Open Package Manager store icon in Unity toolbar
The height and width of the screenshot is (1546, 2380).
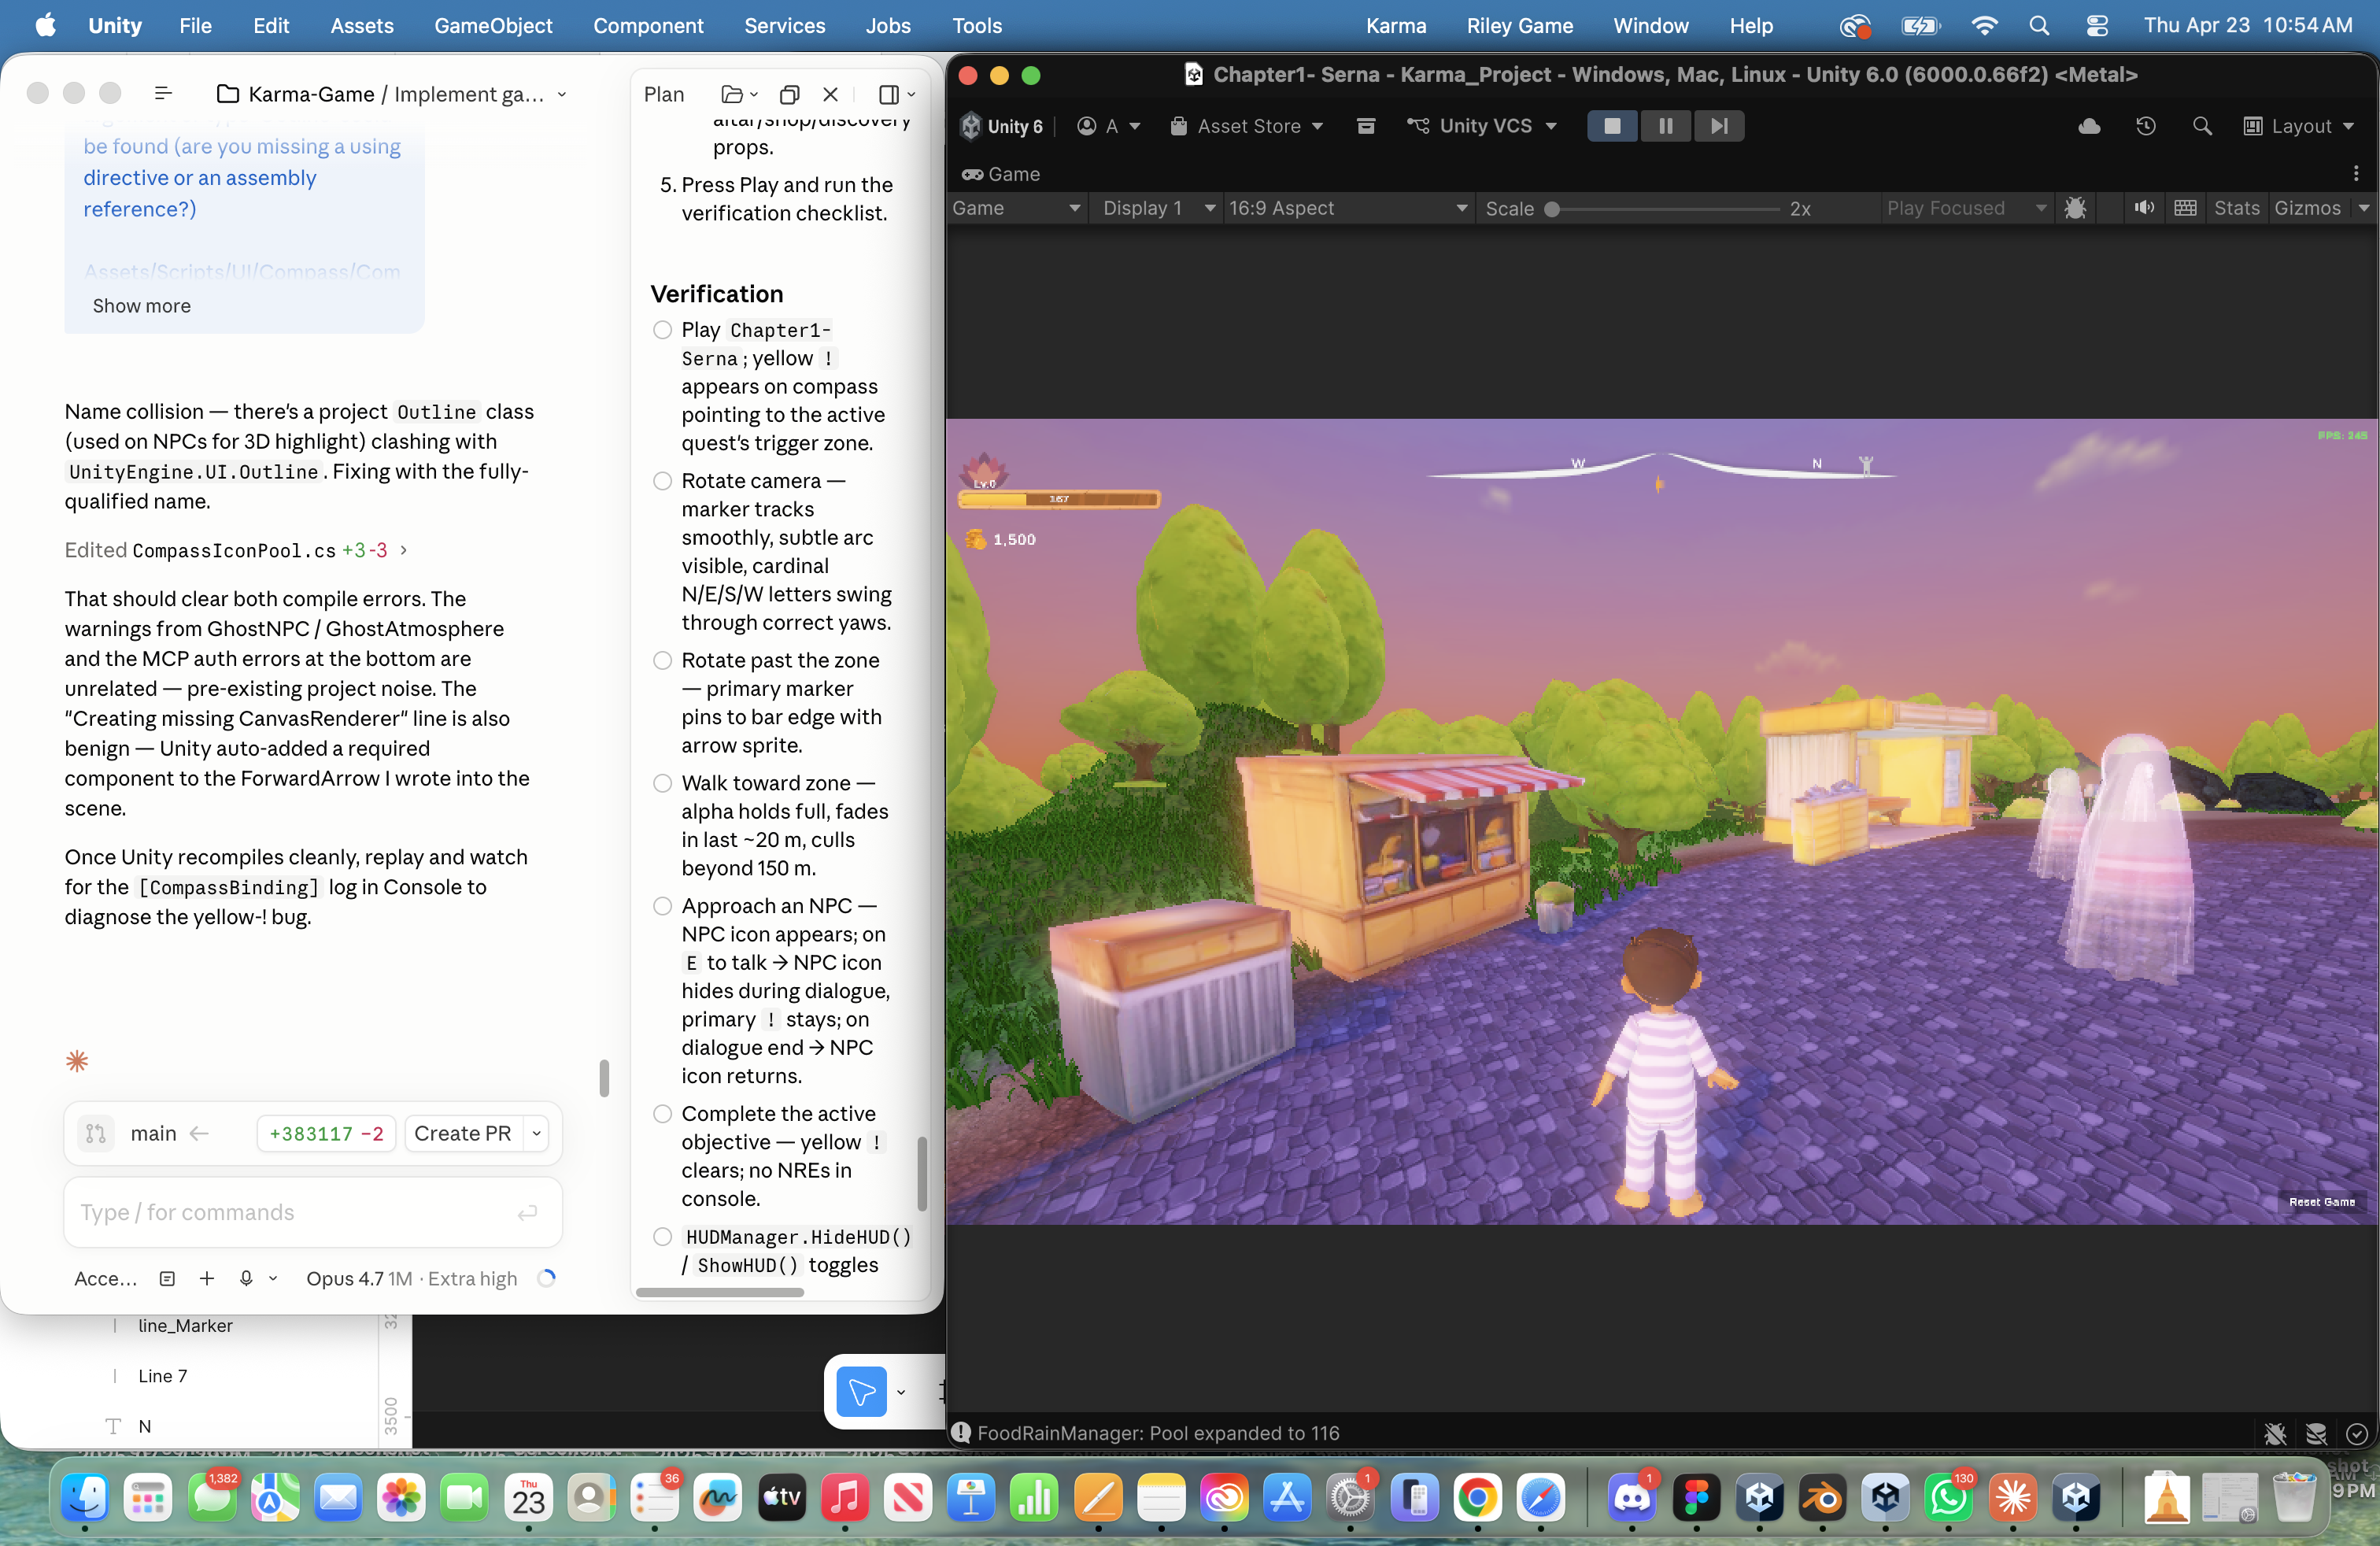pyautogui.click(x=1365, y=126)
